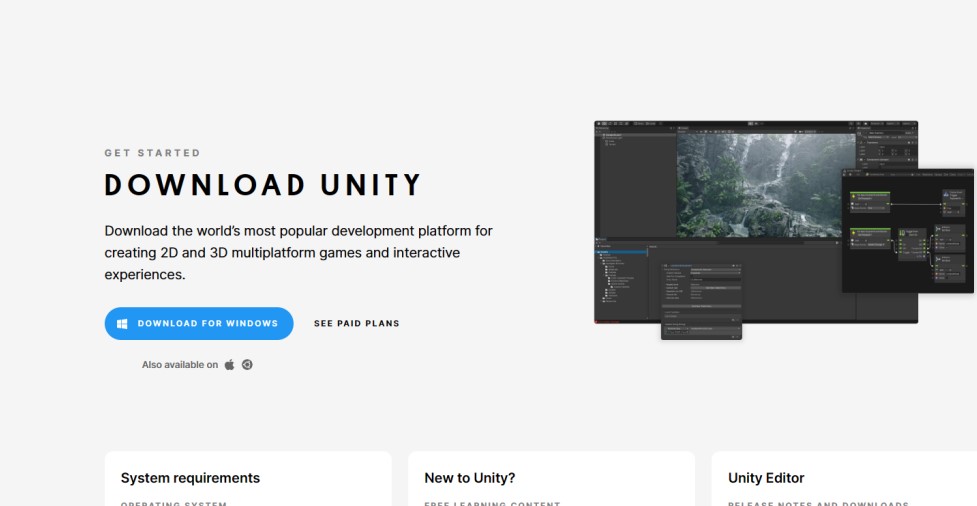
Task: Open the See Paid Plans link
Action: [356, 324]
